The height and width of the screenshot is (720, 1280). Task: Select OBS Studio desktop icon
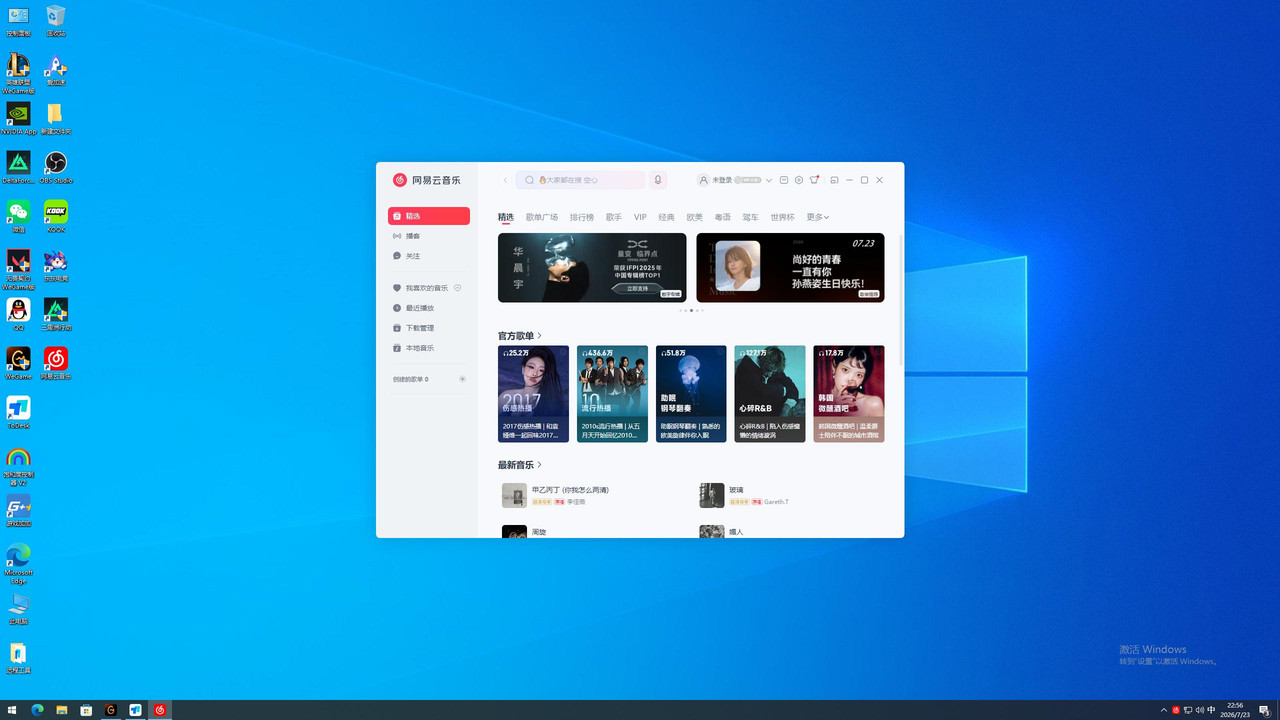click(56, 167)
